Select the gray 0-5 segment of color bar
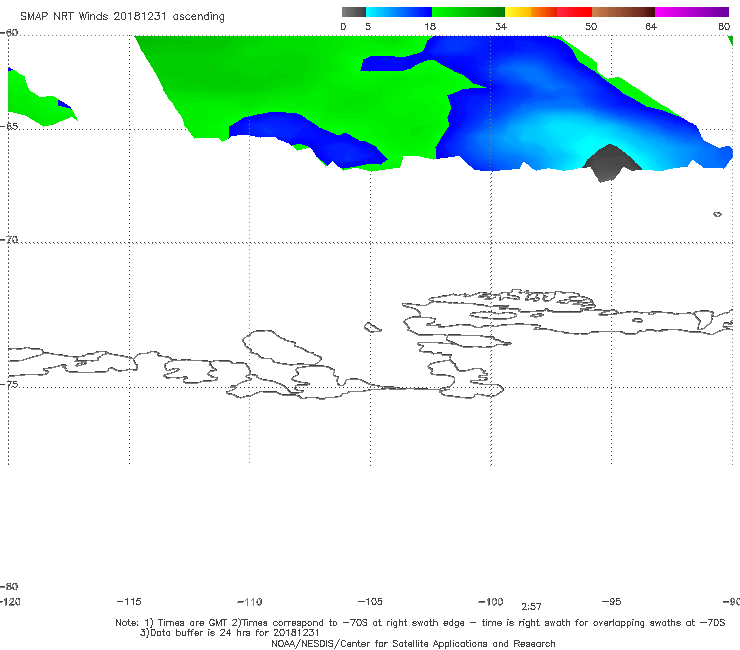Screen dimensions: 740x650 click(354, 12)
